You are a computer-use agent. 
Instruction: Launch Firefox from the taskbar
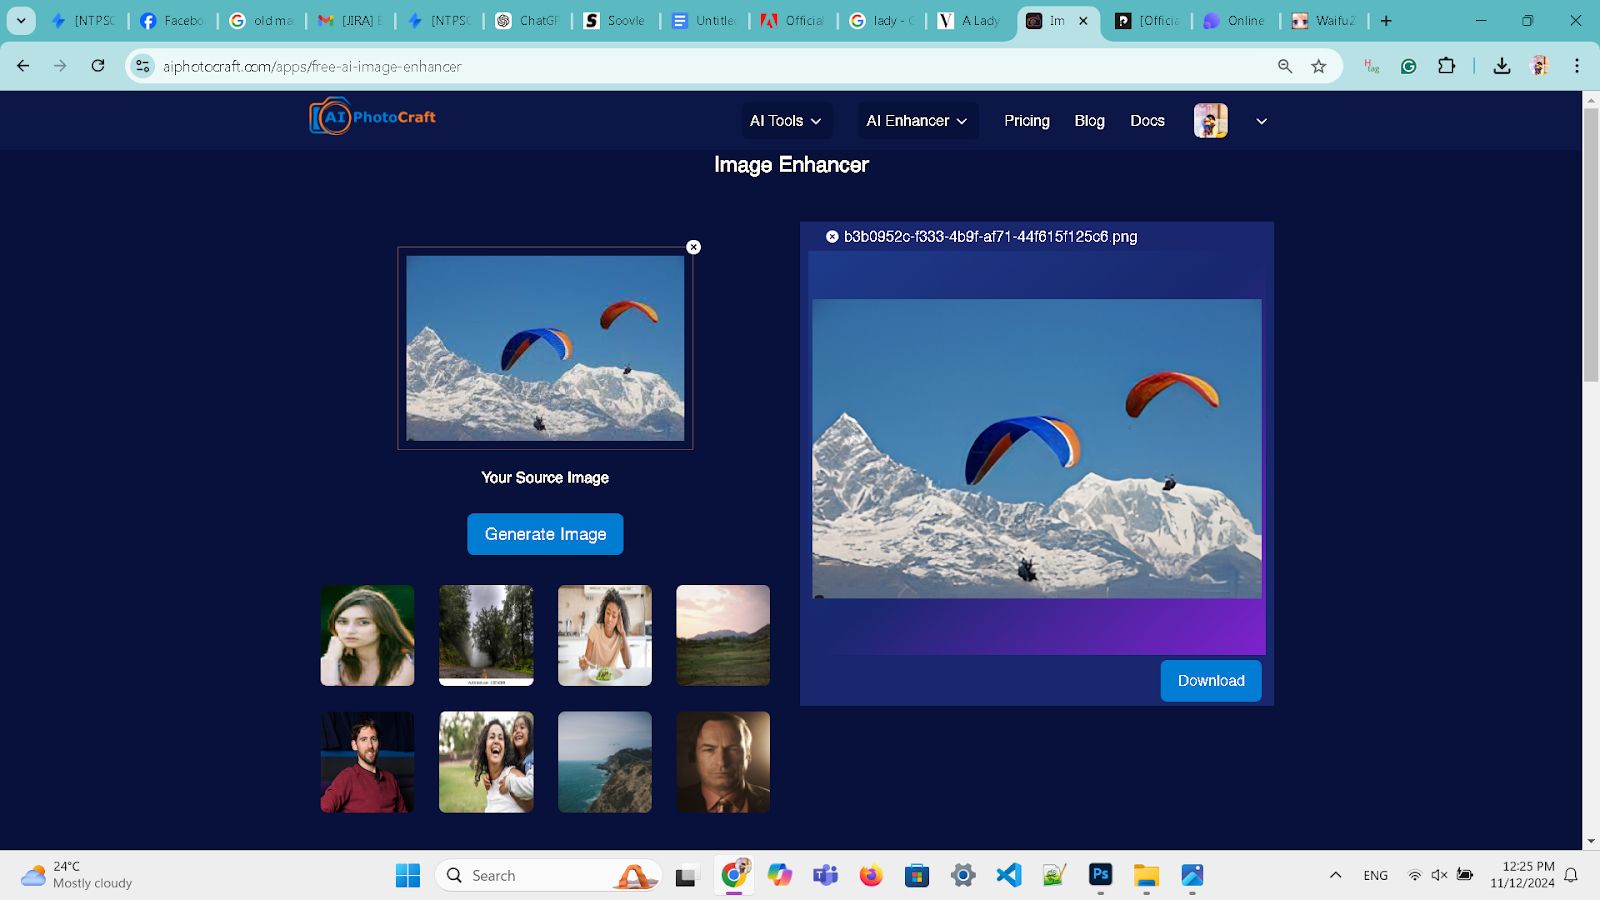click(x=871, y=876)
